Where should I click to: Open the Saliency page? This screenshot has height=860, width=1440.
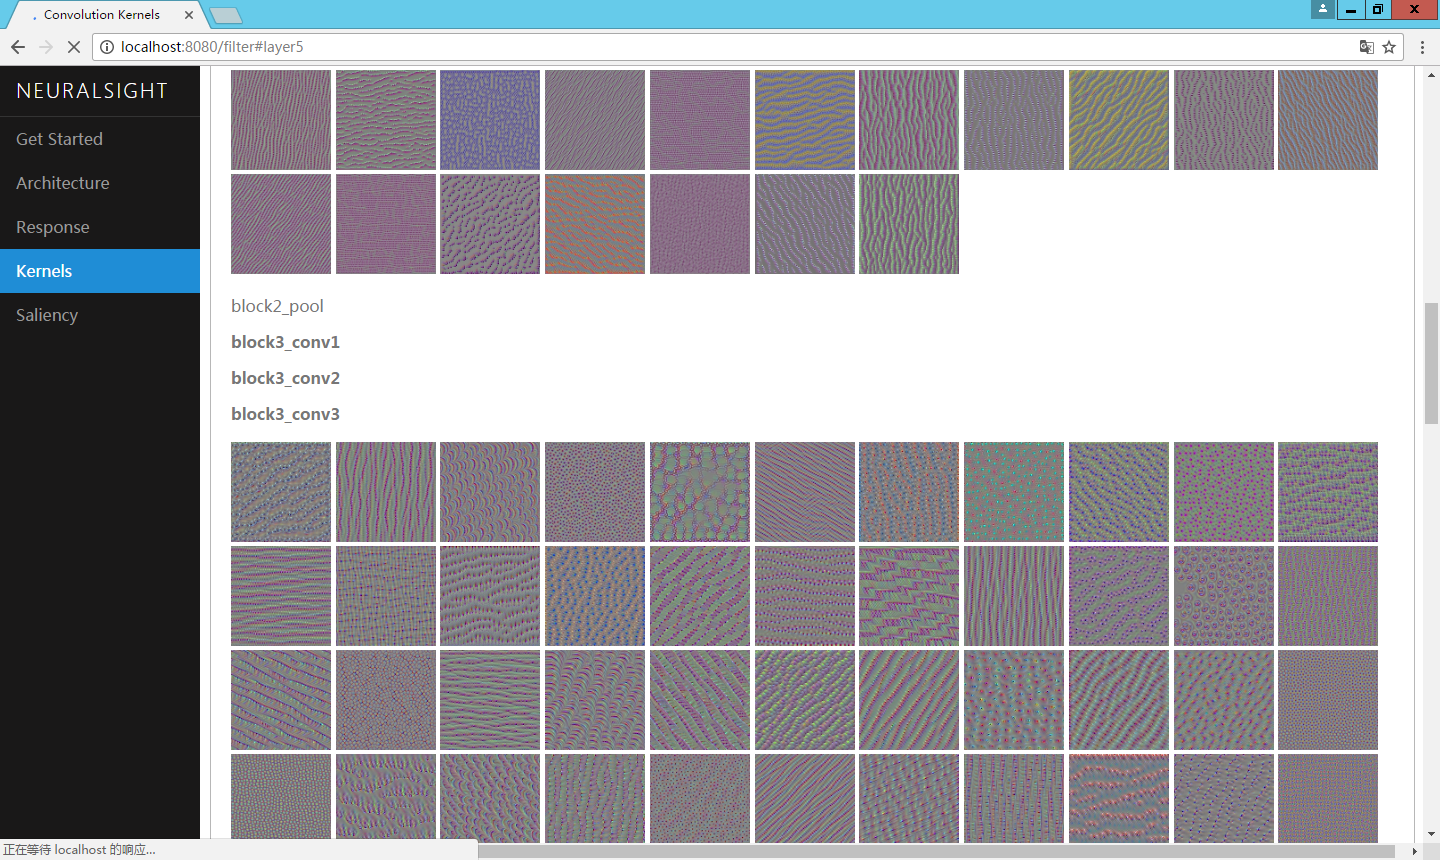point(100,315)
